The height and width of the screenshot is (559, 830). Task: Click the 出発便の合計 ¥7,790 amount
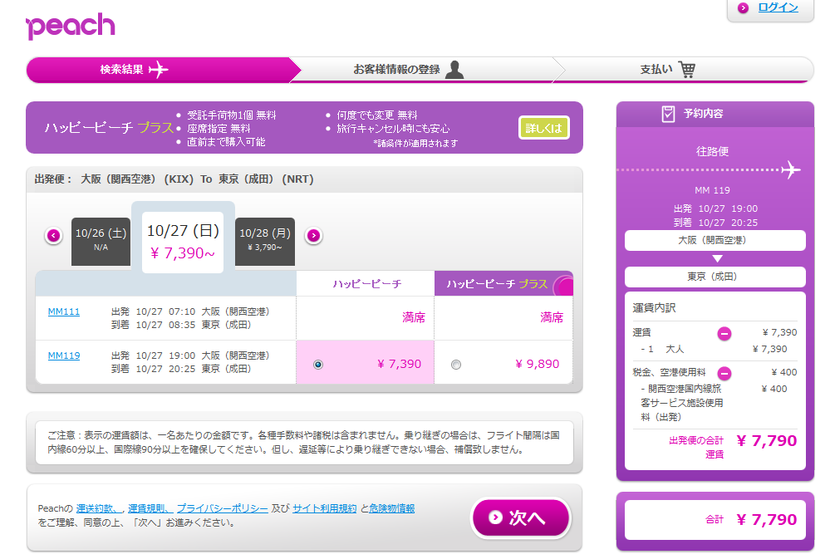coord(766,441)
